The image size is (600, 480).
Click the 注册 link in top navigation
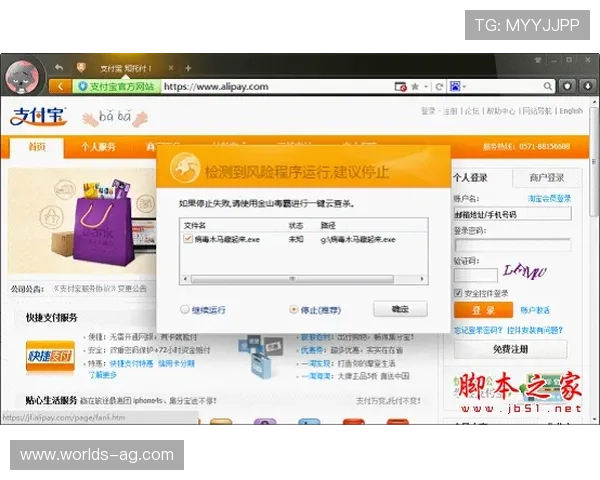coord(450,111)
